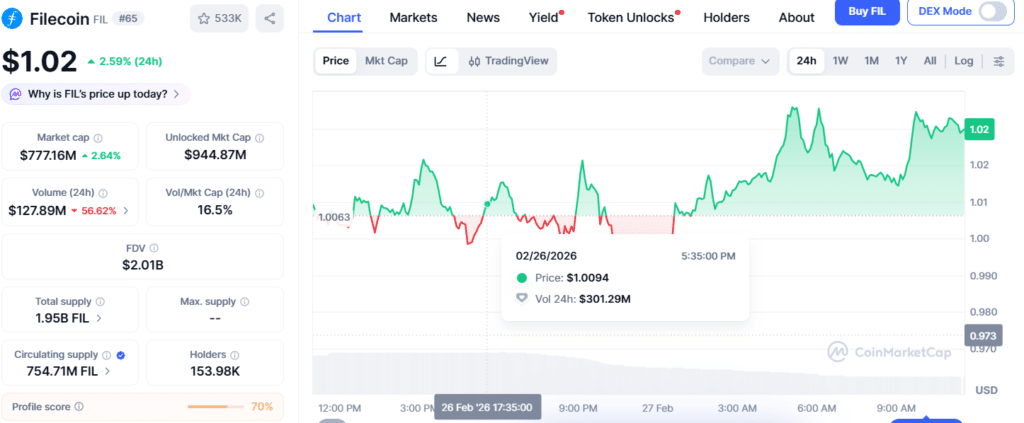The image size is (1024, 423).
Task: Click the Vol 24h $301.29M tooltip value
Action: pos(604,299)
